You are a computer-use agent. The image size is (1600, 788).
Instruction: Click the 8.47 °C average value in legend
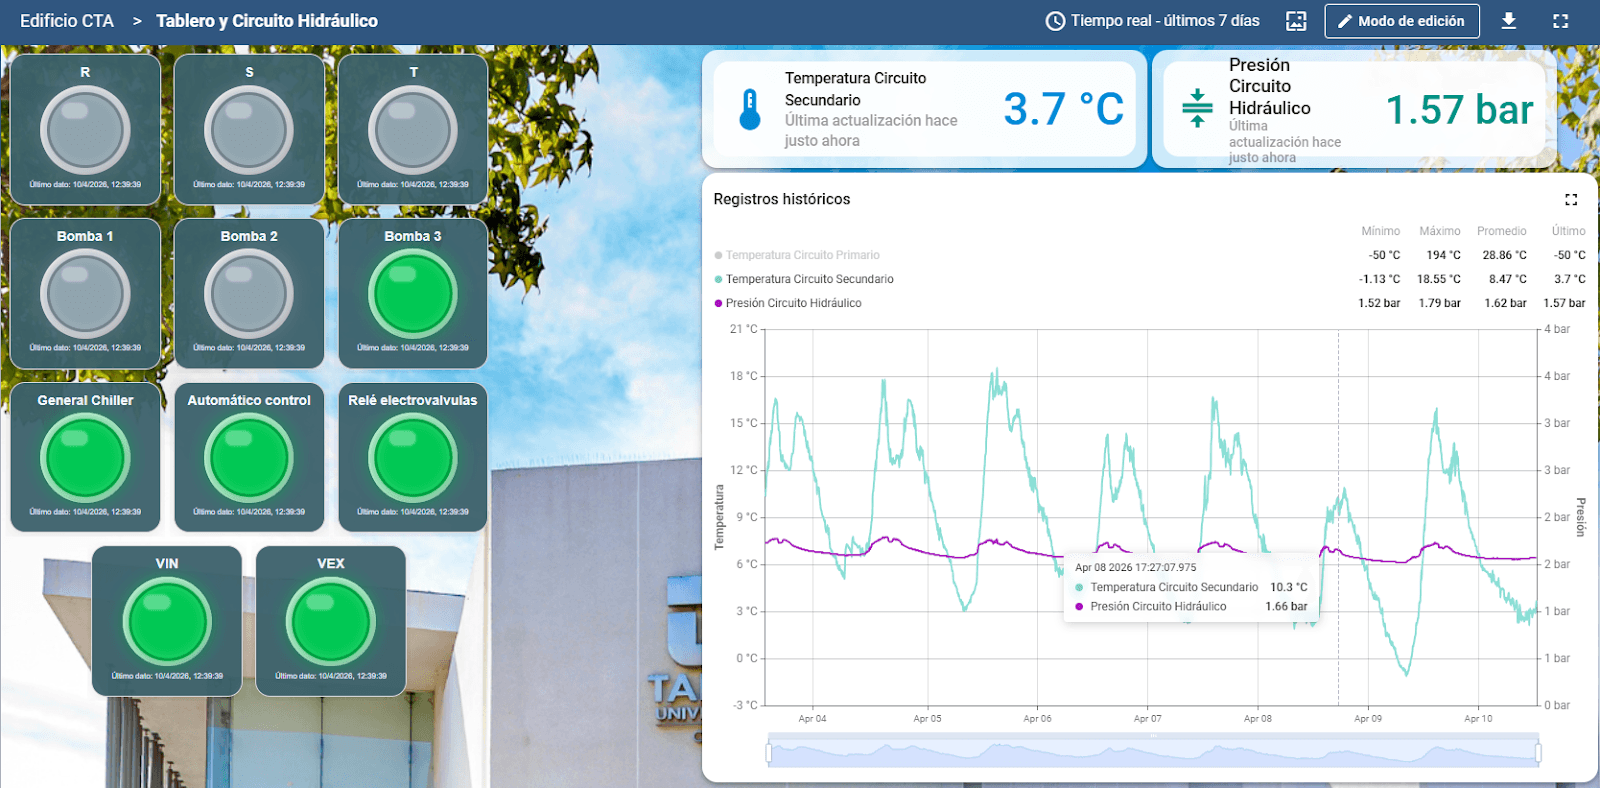(x=1508, y=279)
